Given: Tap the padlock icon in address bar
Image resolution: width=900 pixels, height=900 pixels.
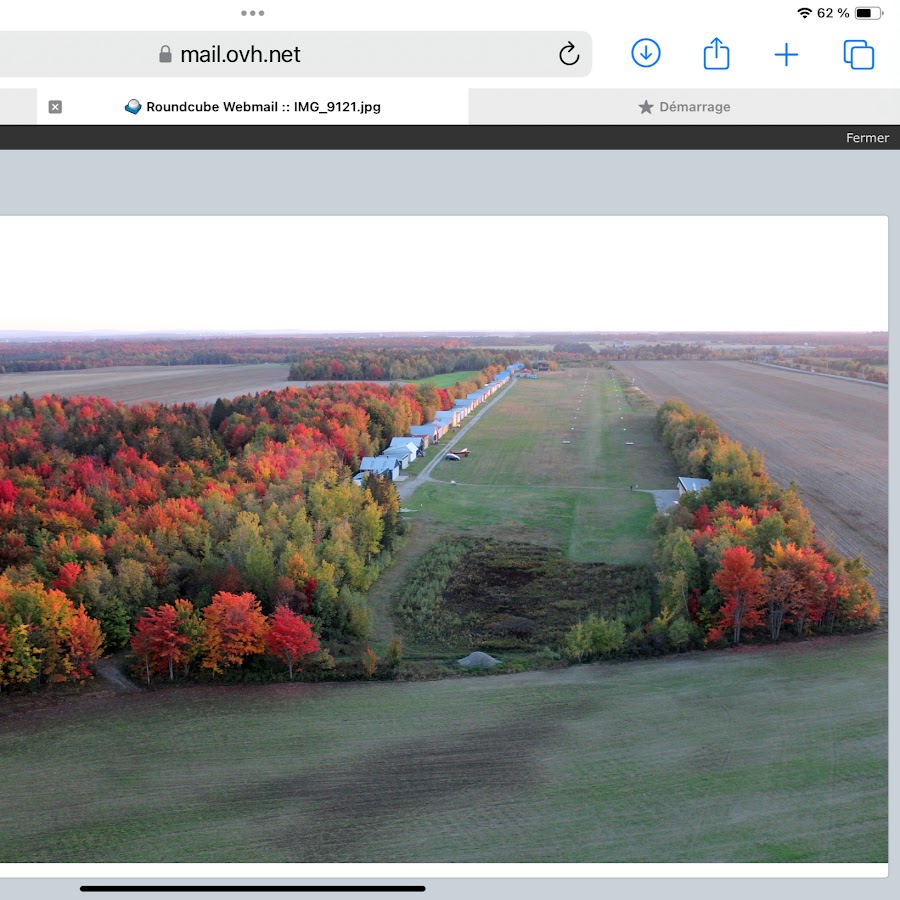Looking at the screenshot, I should click(x=165, y=54).
